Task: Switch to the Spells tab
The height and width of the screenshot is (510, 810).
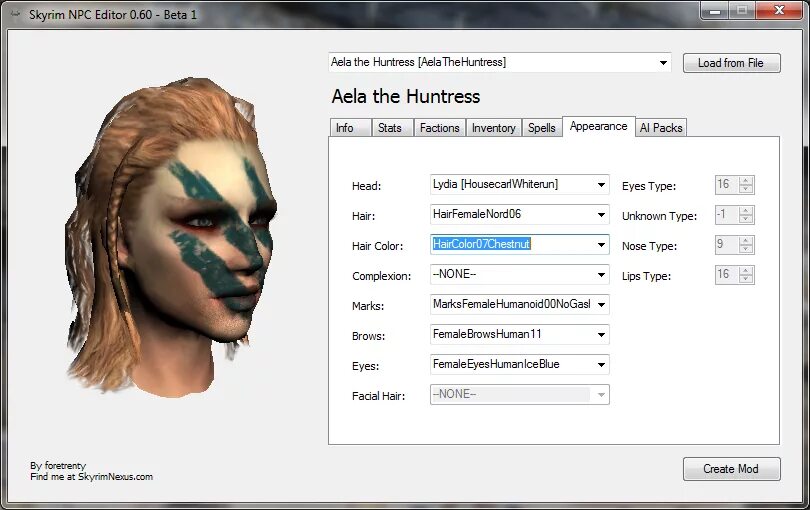Action: (542, 128)
